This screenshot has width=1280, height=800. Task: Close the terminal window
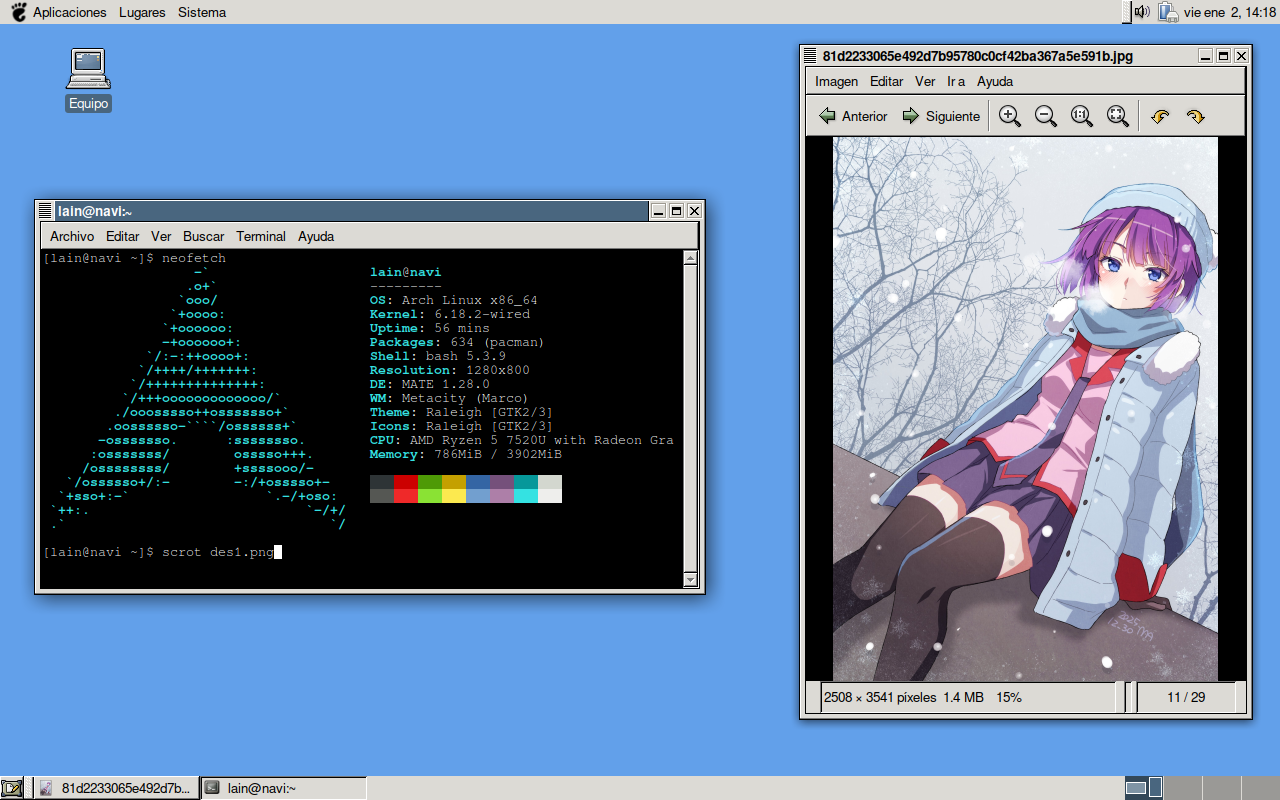point(694,211)
